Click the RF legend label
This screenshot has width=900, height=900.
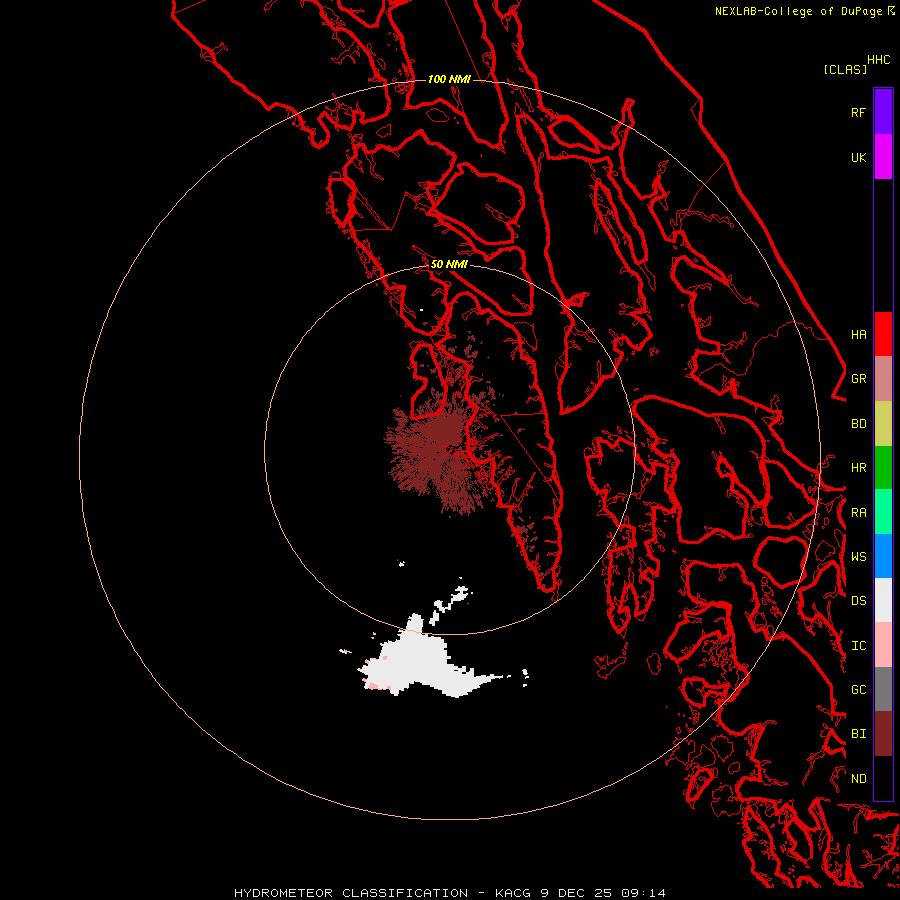(858, 112)
